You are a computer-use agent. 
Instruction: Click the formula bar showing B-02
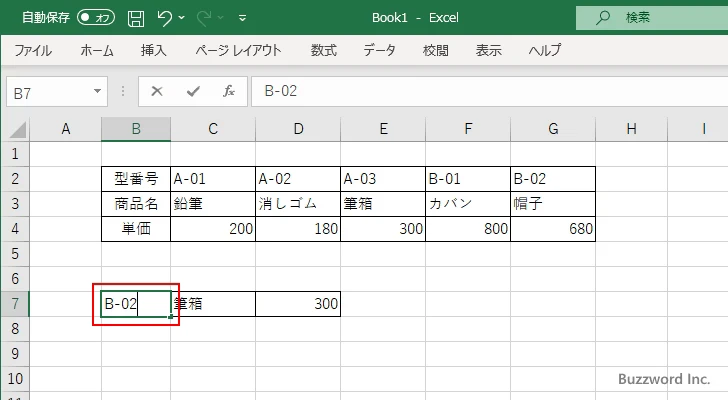tap(490, 91)
